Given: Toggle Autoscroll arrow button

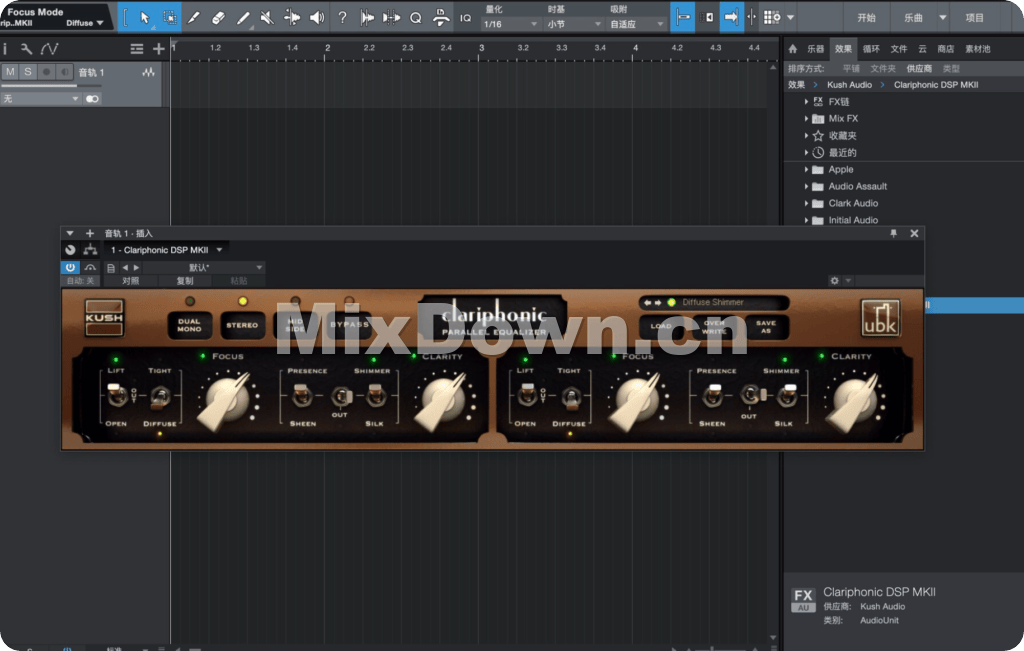Looking at the screenshot, I should click(x=731, y=18).
